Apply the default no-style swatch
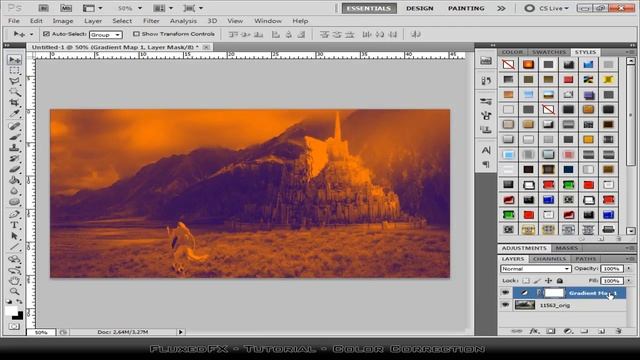The image size is (640, 360). pos(509,64)
